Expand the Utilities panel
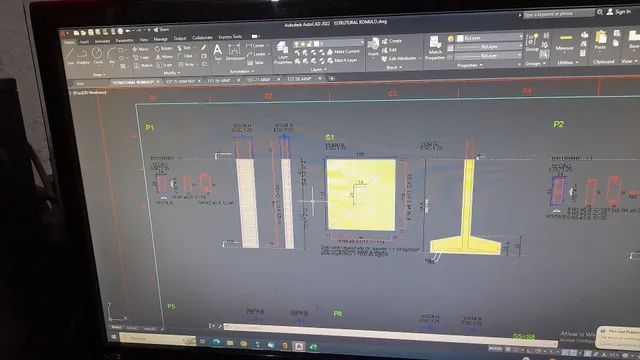The height and width of the screenshot is (360, 640). 567,62
